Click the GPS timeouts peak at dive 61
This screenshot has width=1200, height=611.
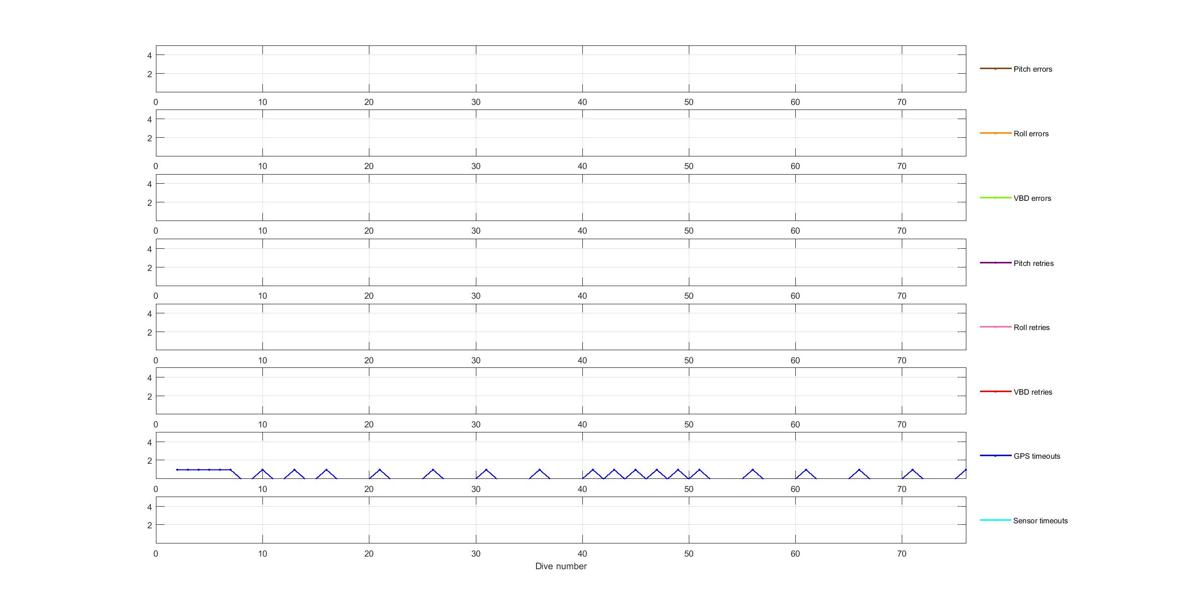click(806, 469)
